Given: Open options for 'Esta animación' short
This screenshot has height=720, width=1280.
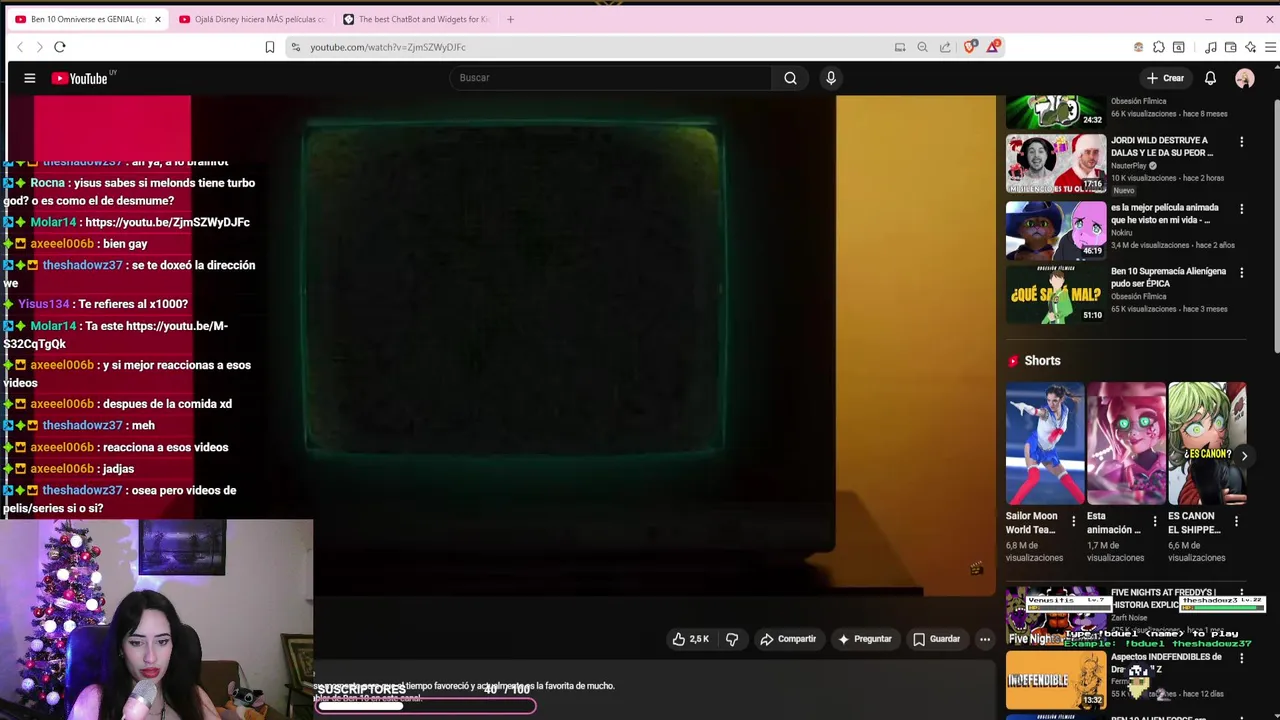Looking at the screenshot, I should [1155, 522].
